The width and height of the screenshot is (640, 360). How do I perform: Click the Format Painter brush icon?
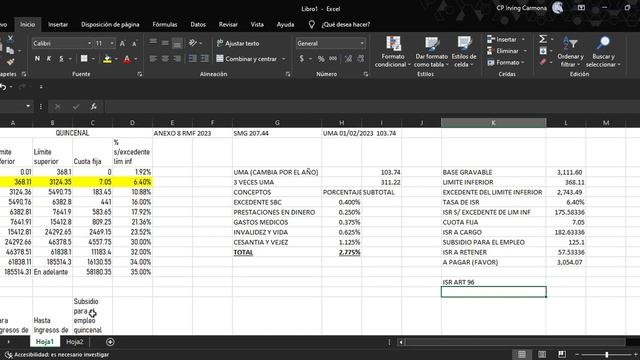[x=10, y=62]
